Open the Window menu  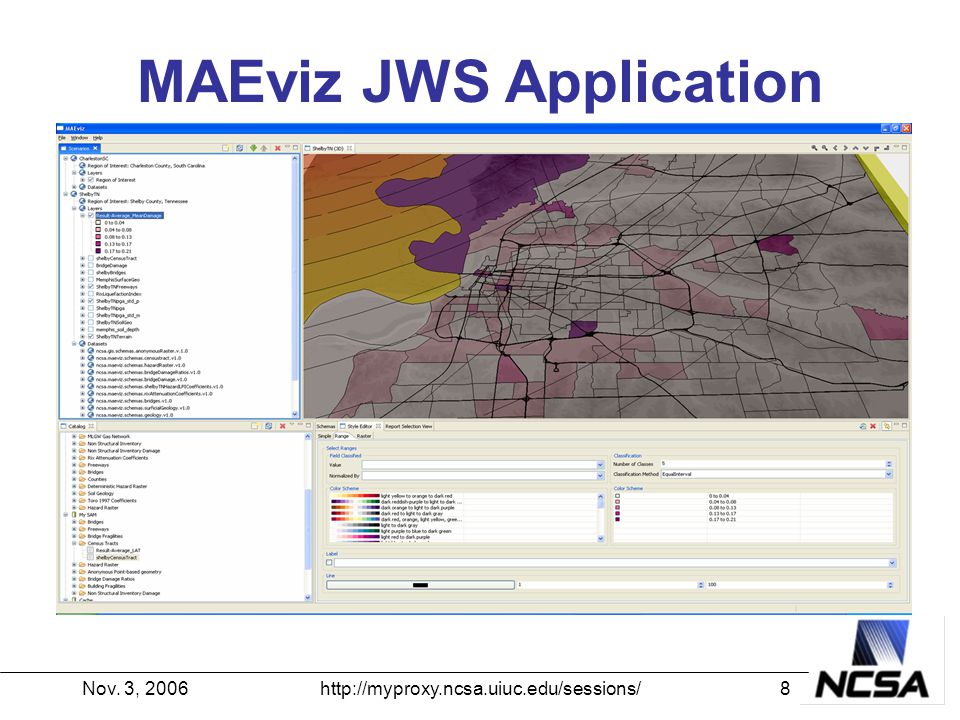[80, 138]
